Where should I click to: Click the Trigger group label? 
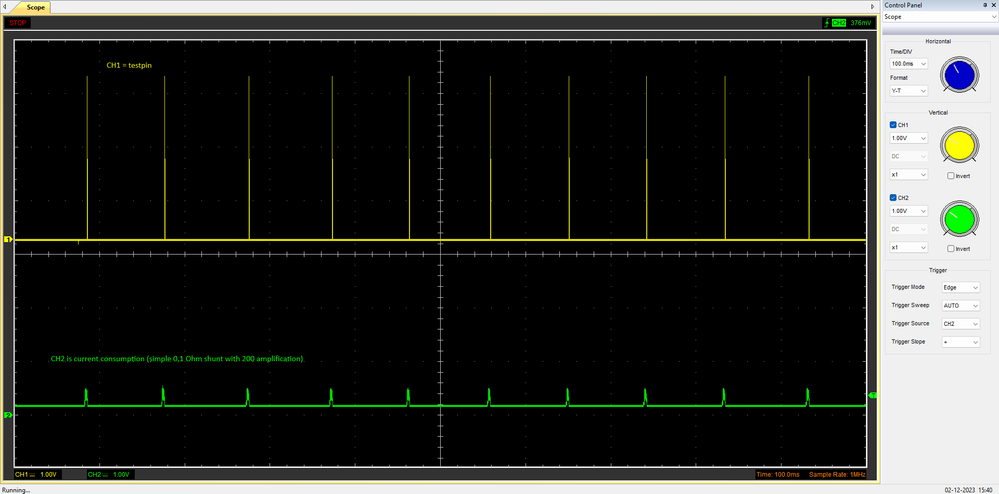pyautogui.click(x=938, y=270)
